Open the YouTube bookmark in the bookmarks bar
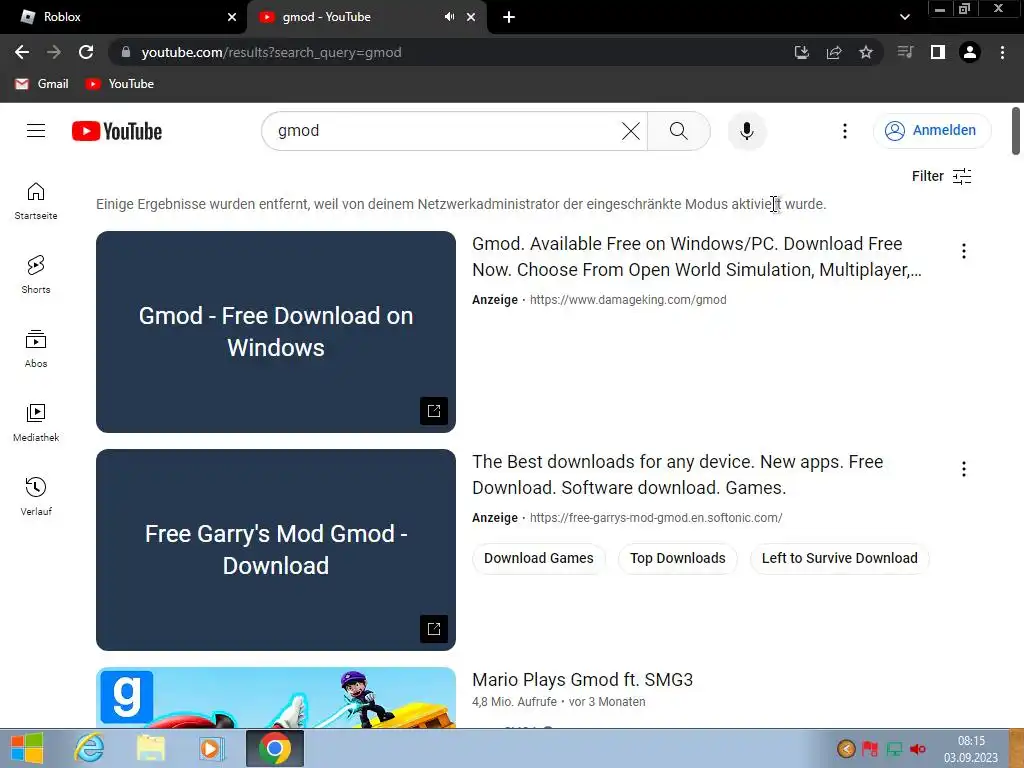This screenshot has width=1024, height=768. pyautogui.click(x=120, y=84)
